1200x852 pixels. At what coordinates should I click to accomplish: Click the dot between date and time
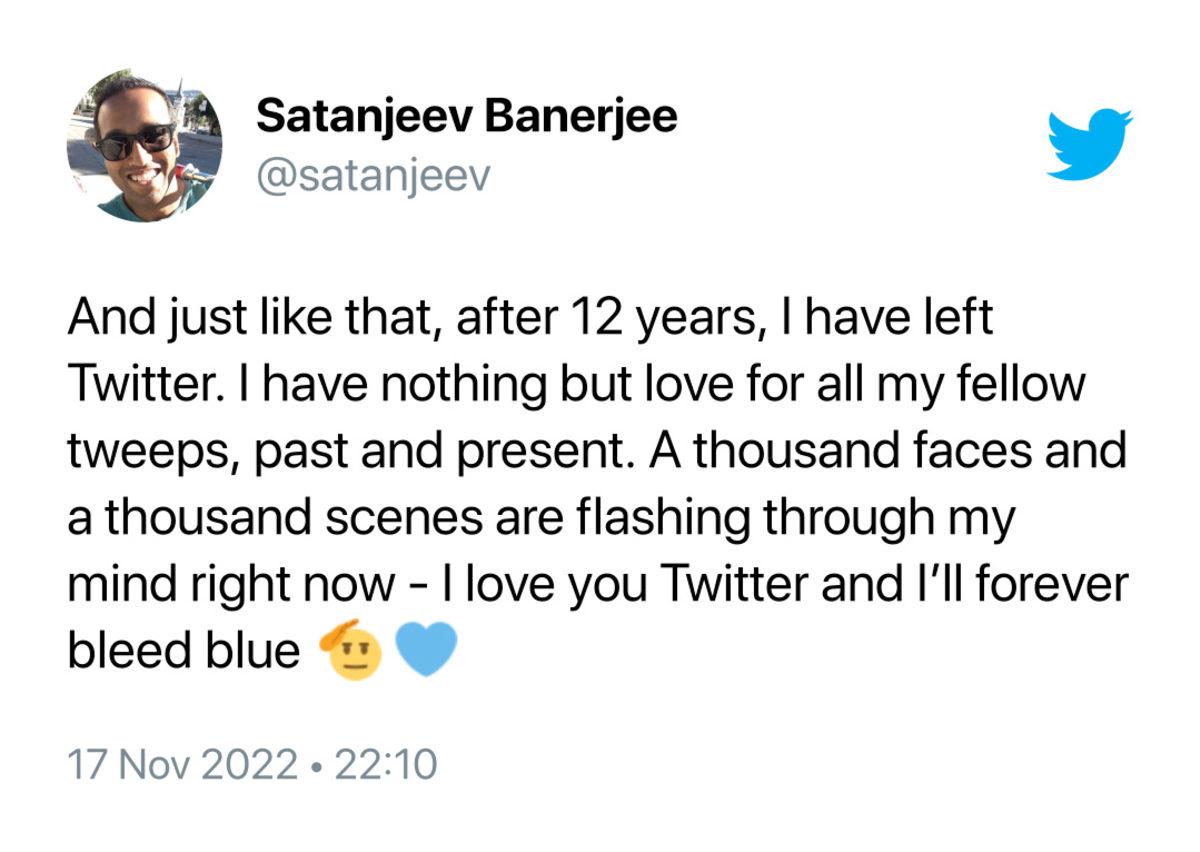tap(316, 767)
